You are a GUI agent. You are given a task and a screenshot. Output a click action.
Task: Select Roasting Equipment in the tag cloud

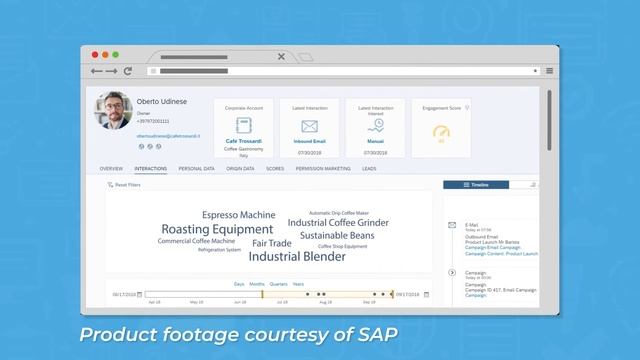pyautogui.click(x=217, y=229)
